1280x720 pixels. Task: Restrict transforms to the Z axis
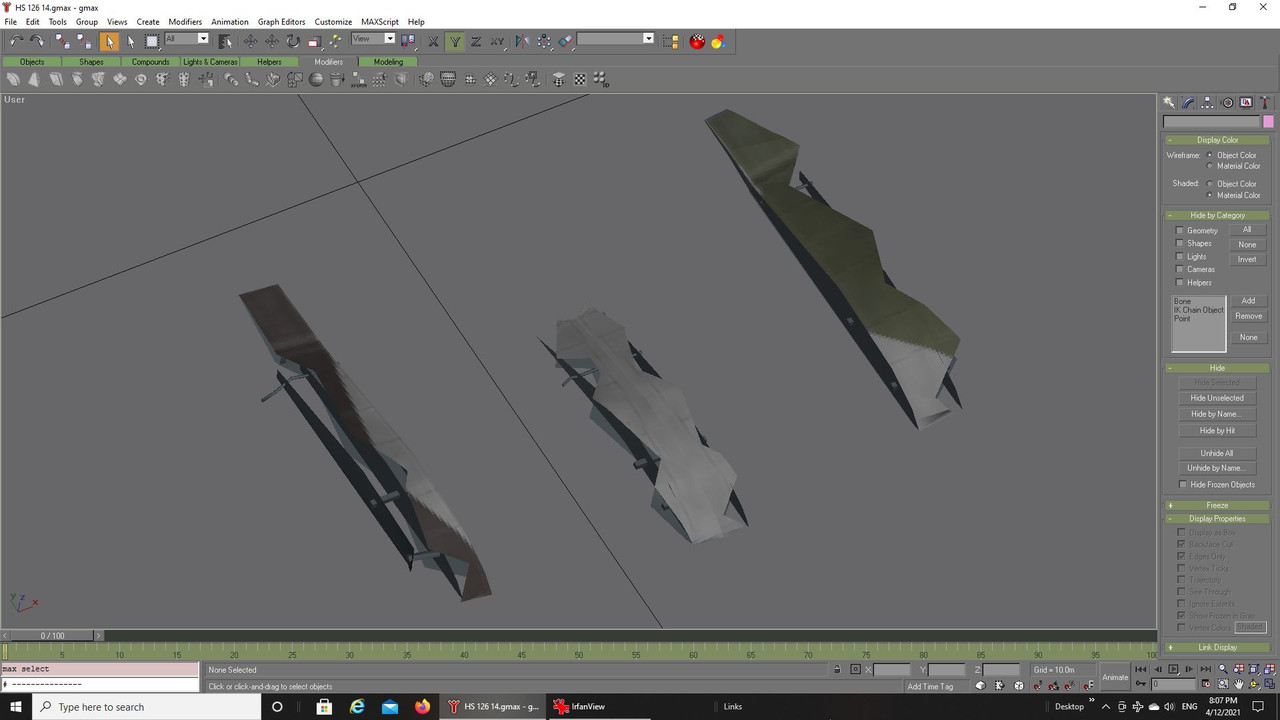[476, 41]
